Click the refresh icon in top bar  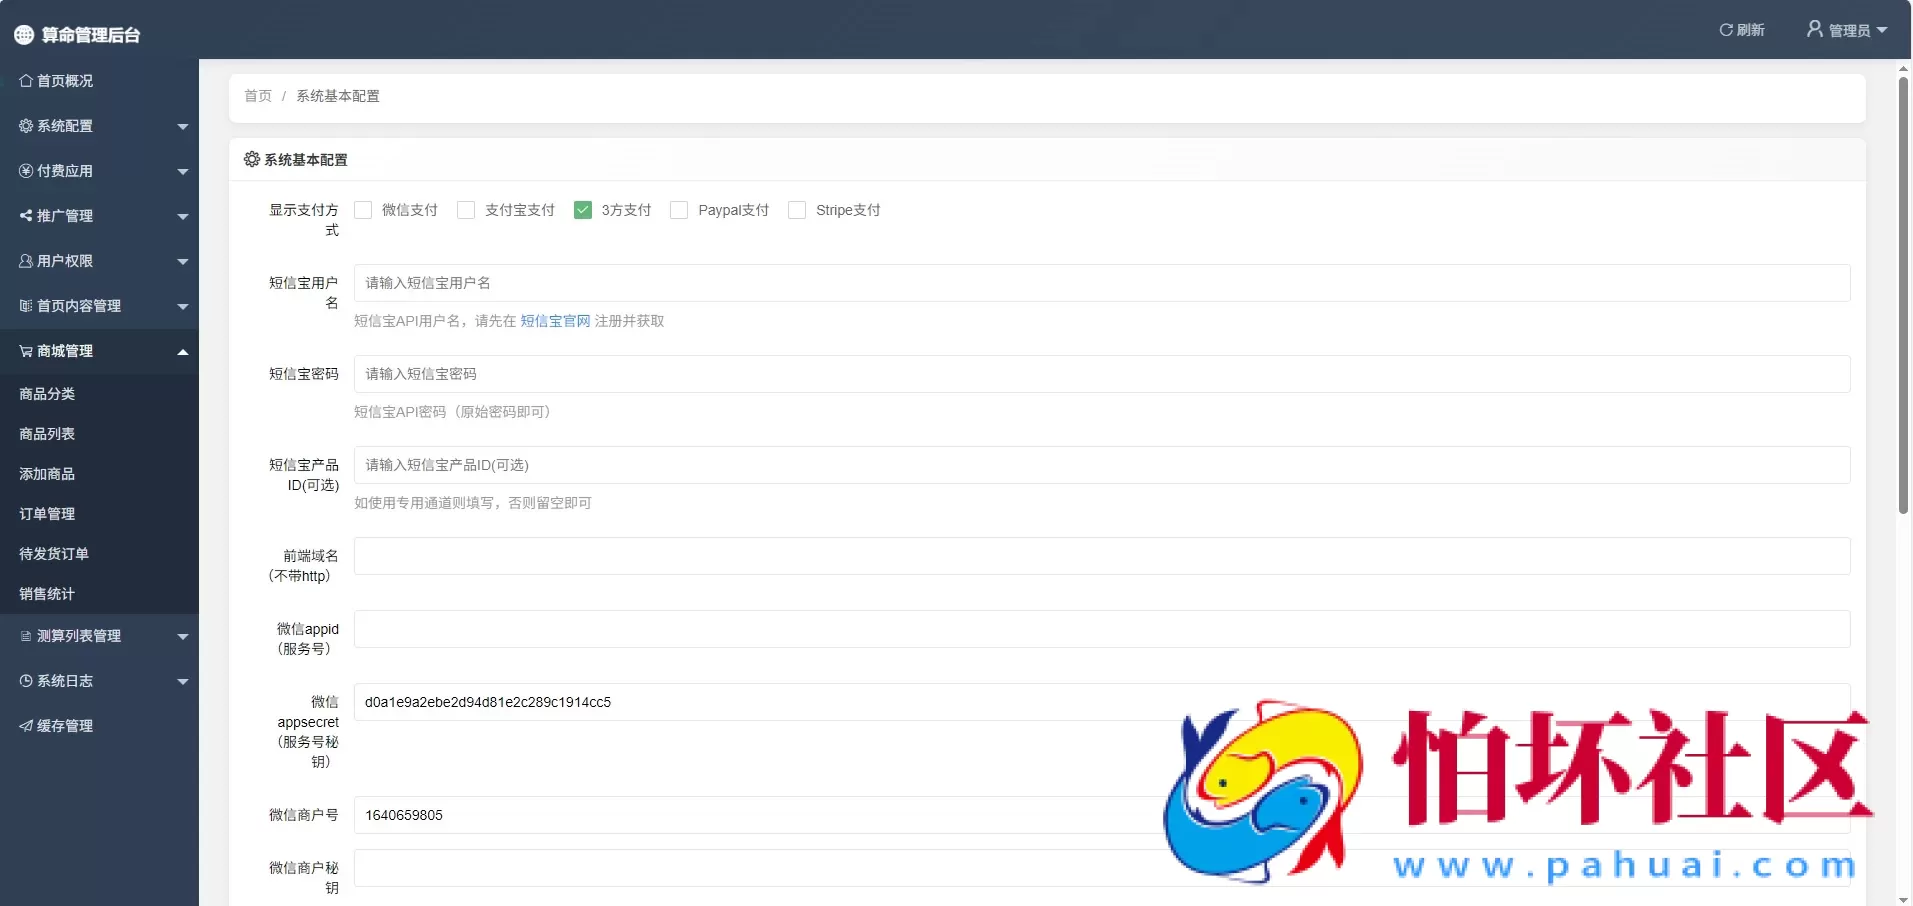tap(1725, 30)
